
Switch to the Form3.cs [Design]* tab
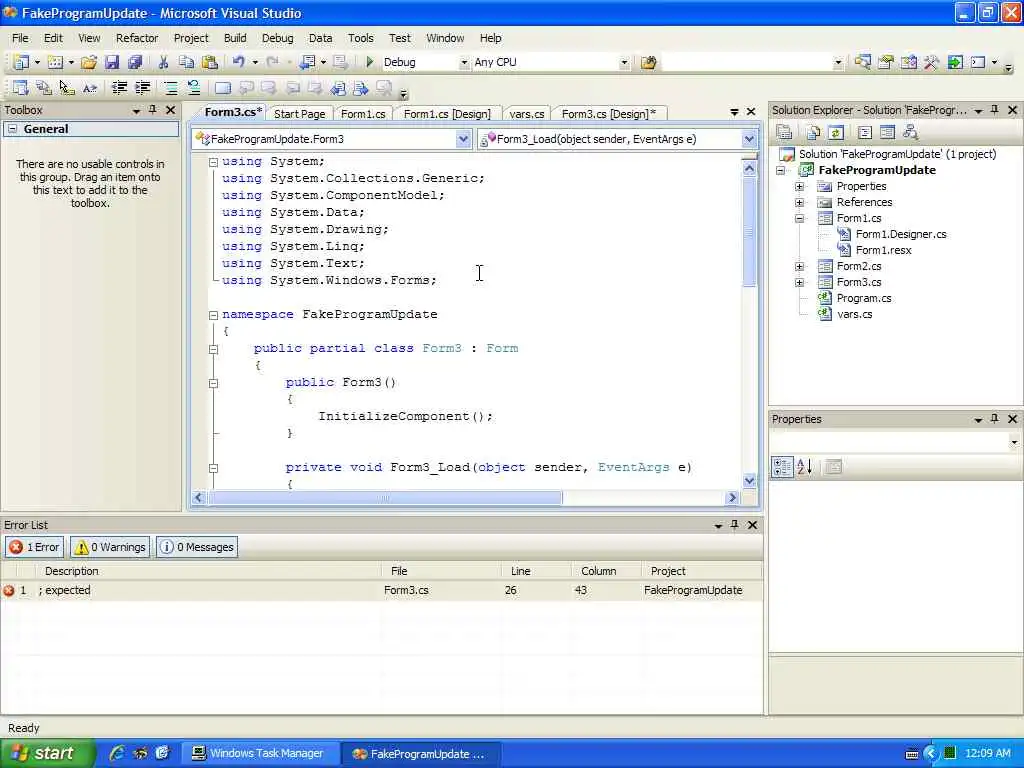coord(609,114)
